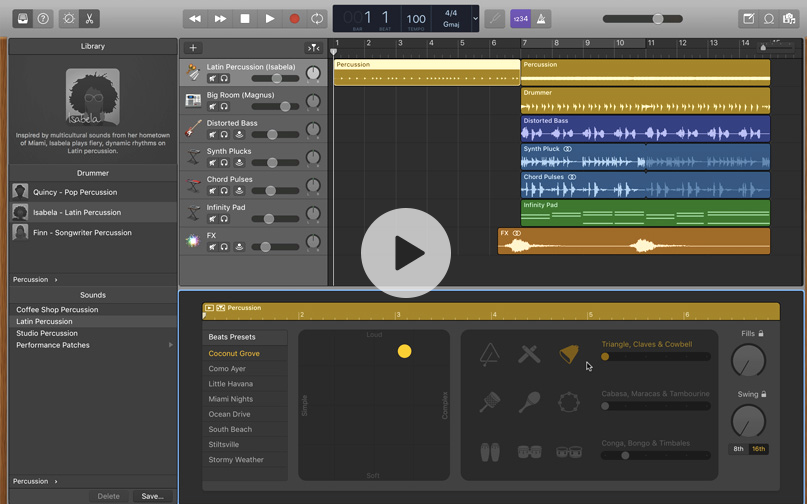Click the pan knob on FX track
807x504 pixels.
click(x=313, y=241)
